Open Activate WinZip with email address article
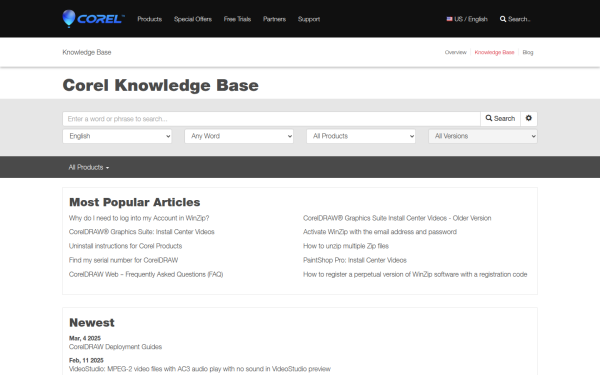 [x=380, y=232]
